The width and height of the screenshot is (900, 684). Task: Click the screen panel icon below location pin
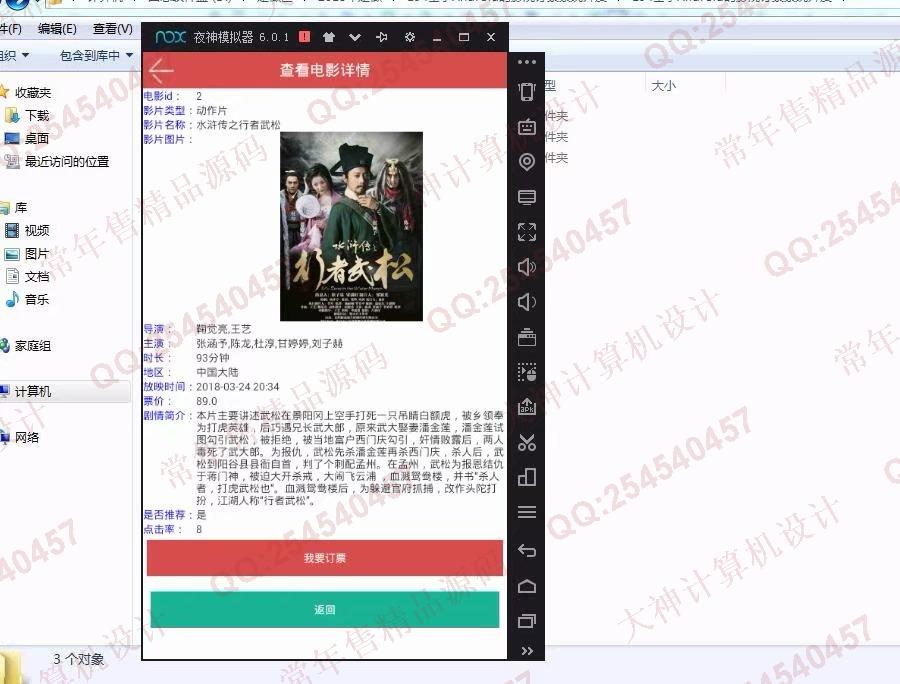(526, 197)
